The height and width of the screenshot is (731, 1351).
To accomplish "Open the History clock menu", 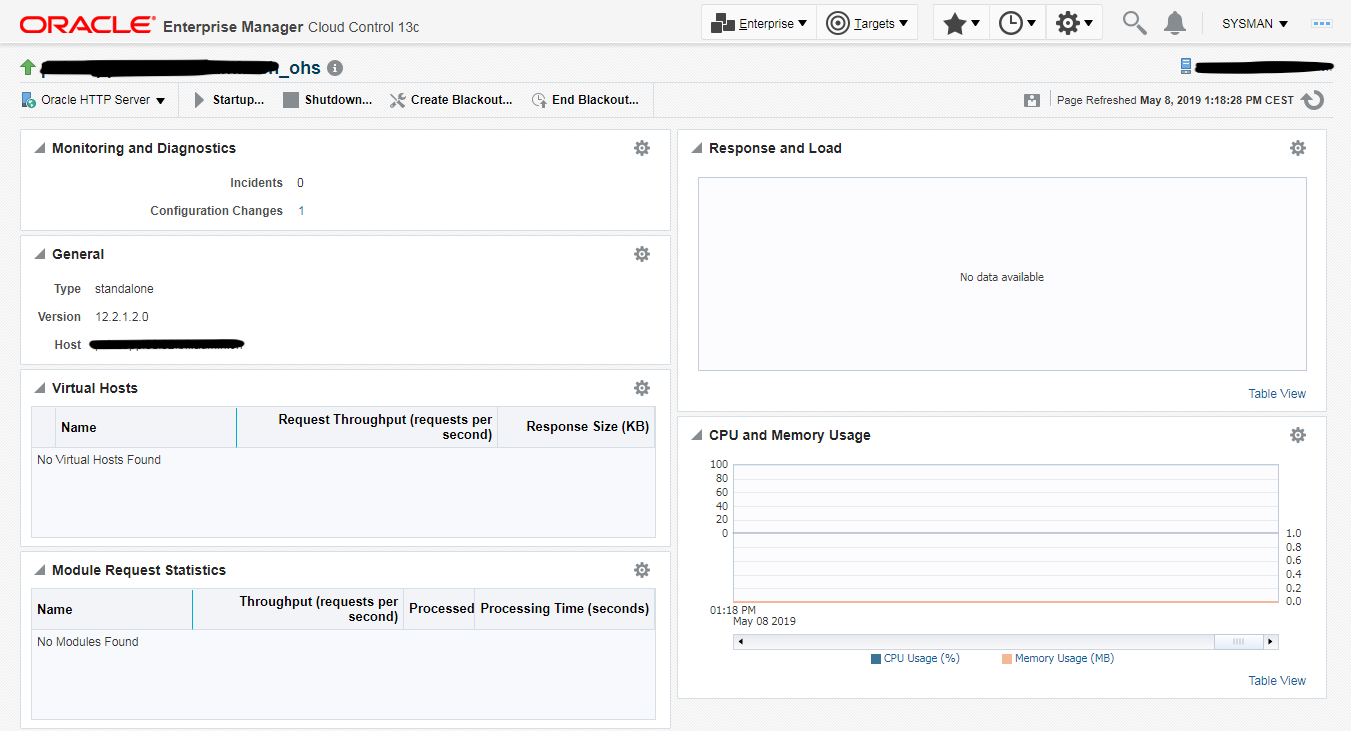I will point(1017,23).
